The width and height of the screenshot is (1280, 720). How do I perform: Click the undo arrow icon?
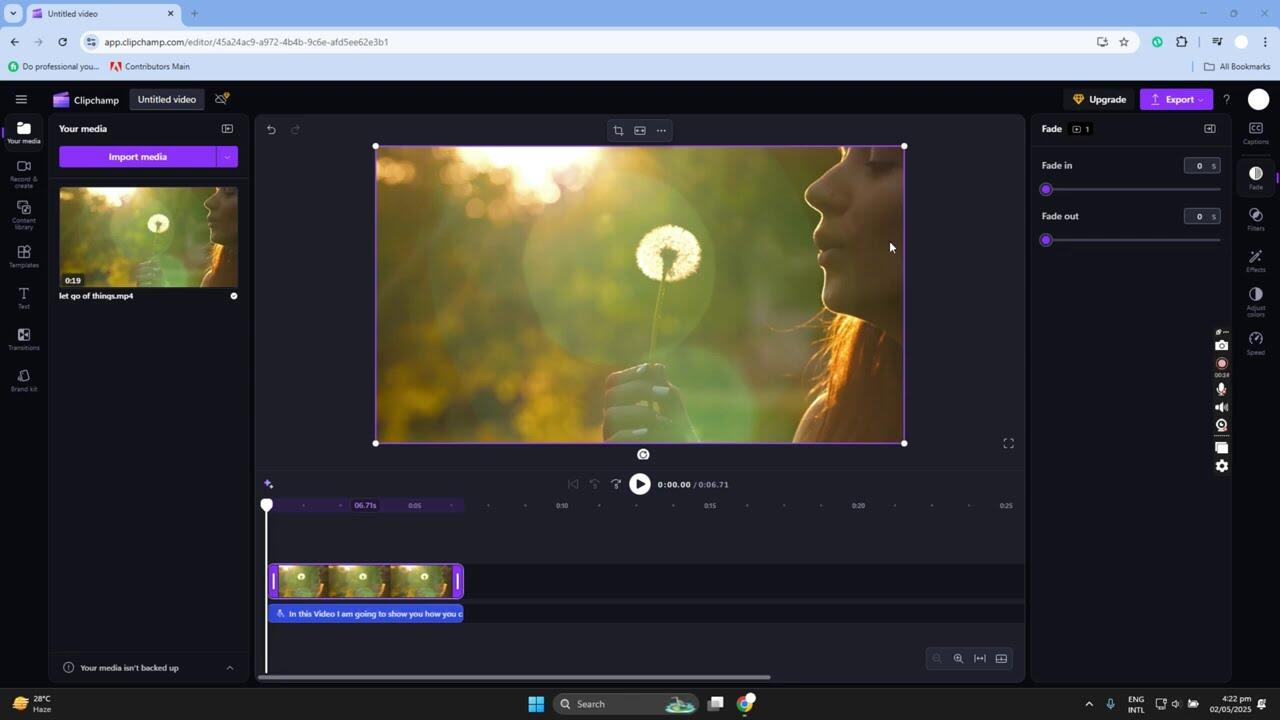[x=271, y=130]
